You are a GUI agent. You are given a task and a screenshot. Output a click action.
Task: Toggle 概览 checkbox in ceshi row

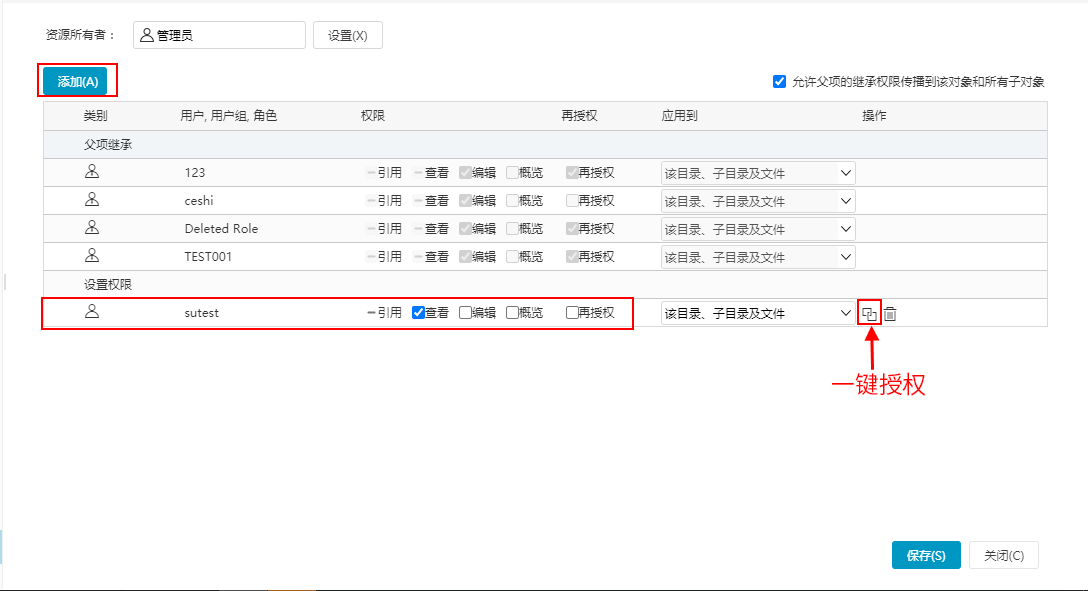513,200
